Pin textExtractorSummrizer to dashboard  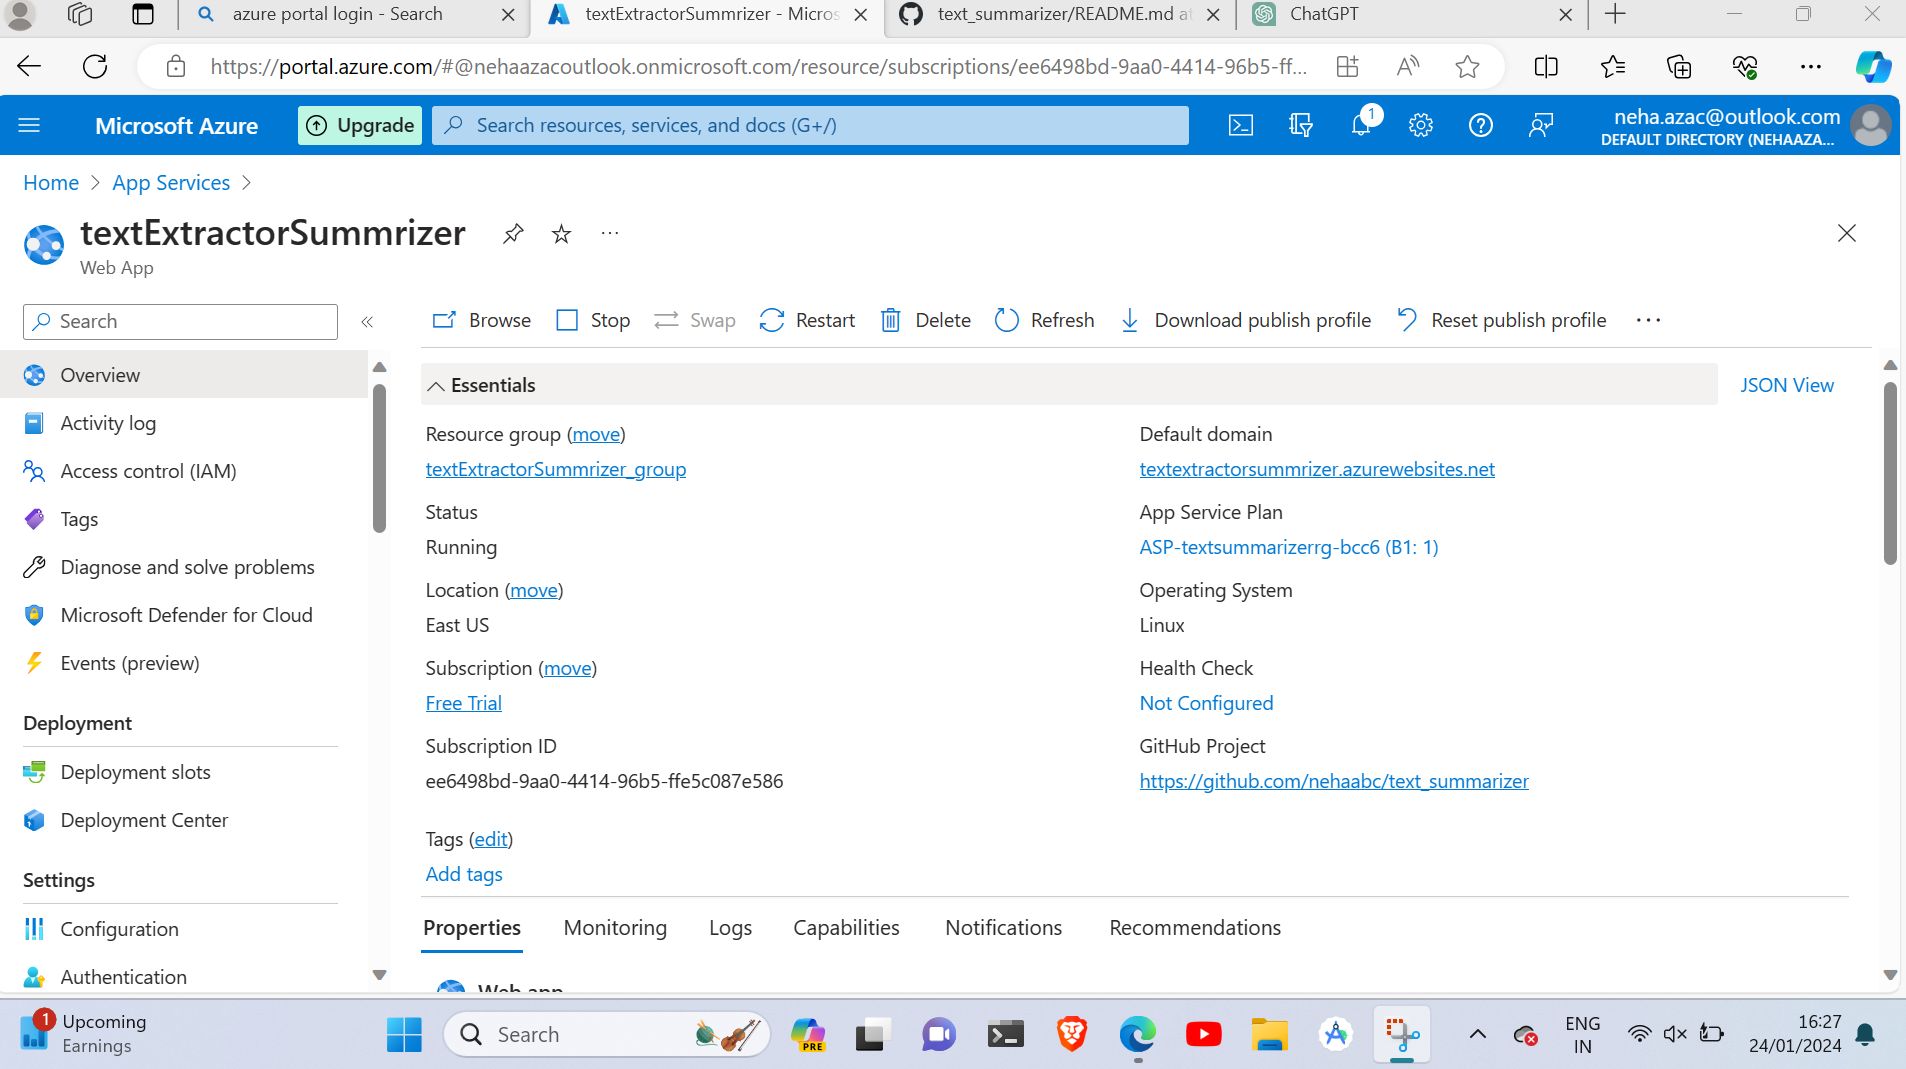513,234
